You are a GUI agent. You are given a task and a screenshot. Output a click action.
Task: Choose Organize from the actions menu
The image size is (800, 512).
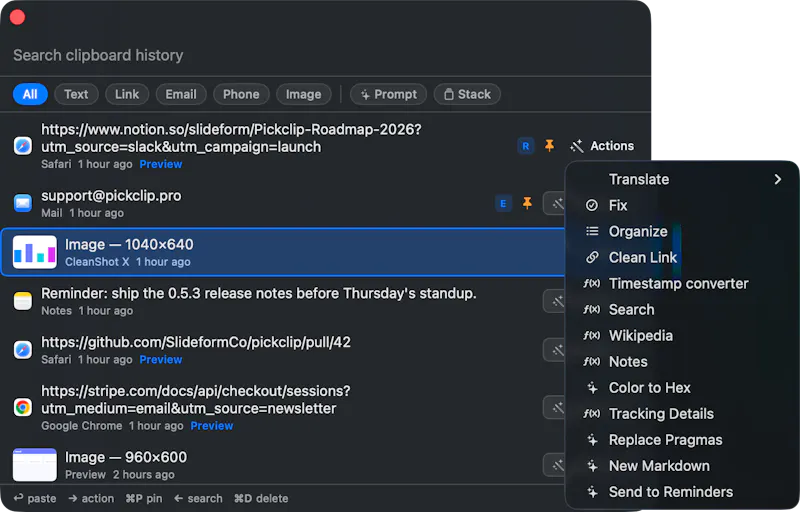tap(682, 232)
